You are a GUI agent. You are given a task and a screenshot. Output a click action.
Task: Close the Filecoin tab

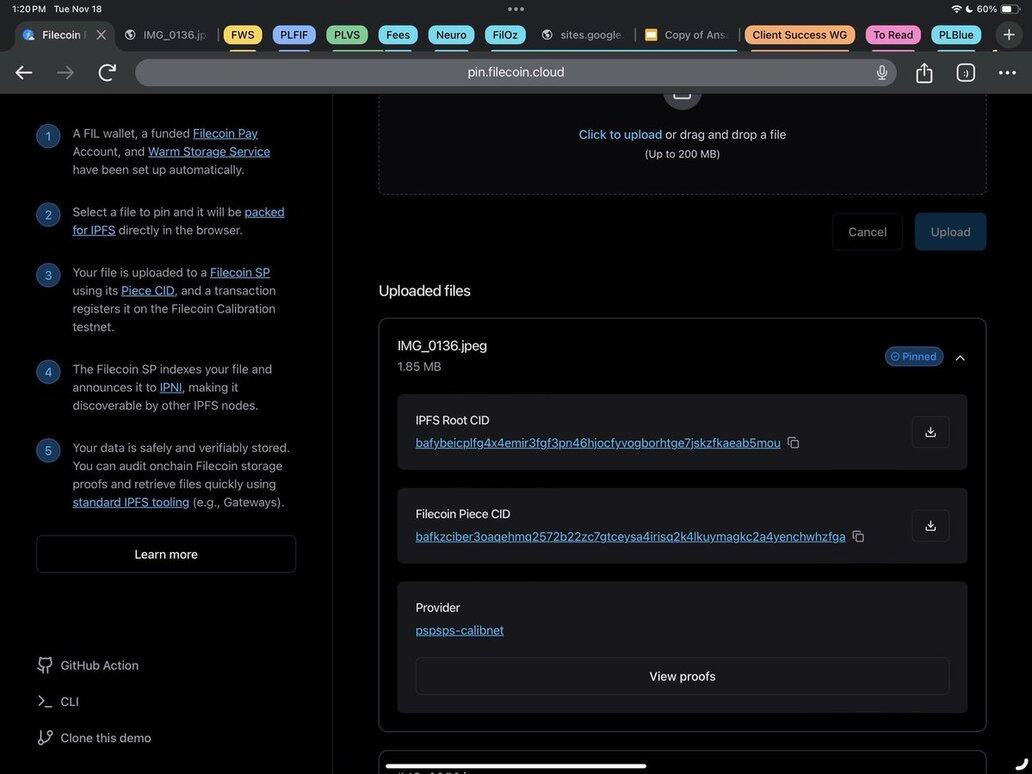(101, 35)
